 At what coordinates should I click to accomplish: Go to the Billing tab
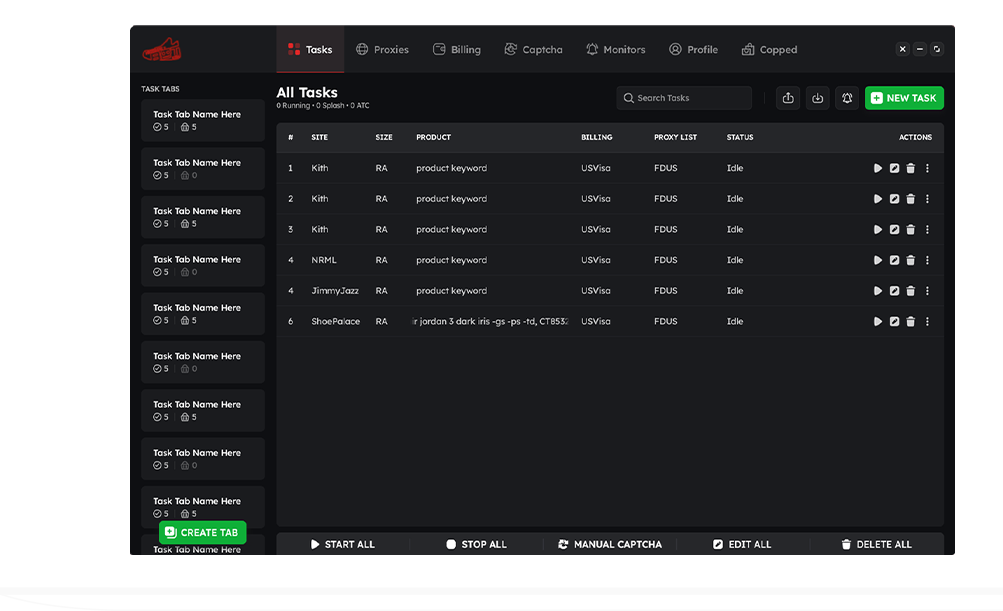pos(456,49)
